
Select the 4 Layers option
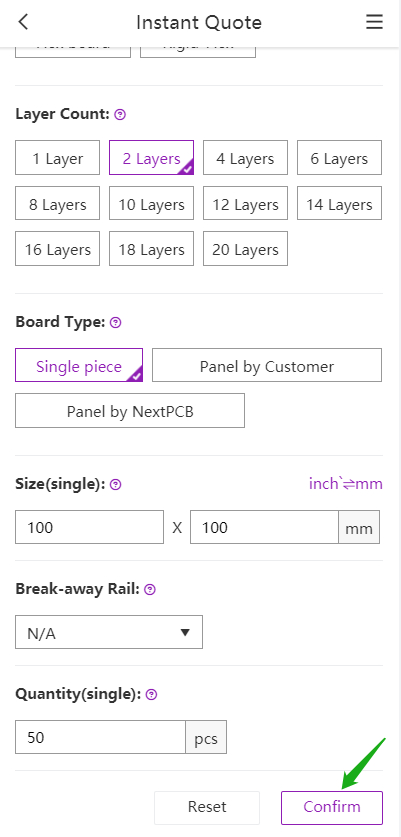pyautogui.click(x=246, y=158)
